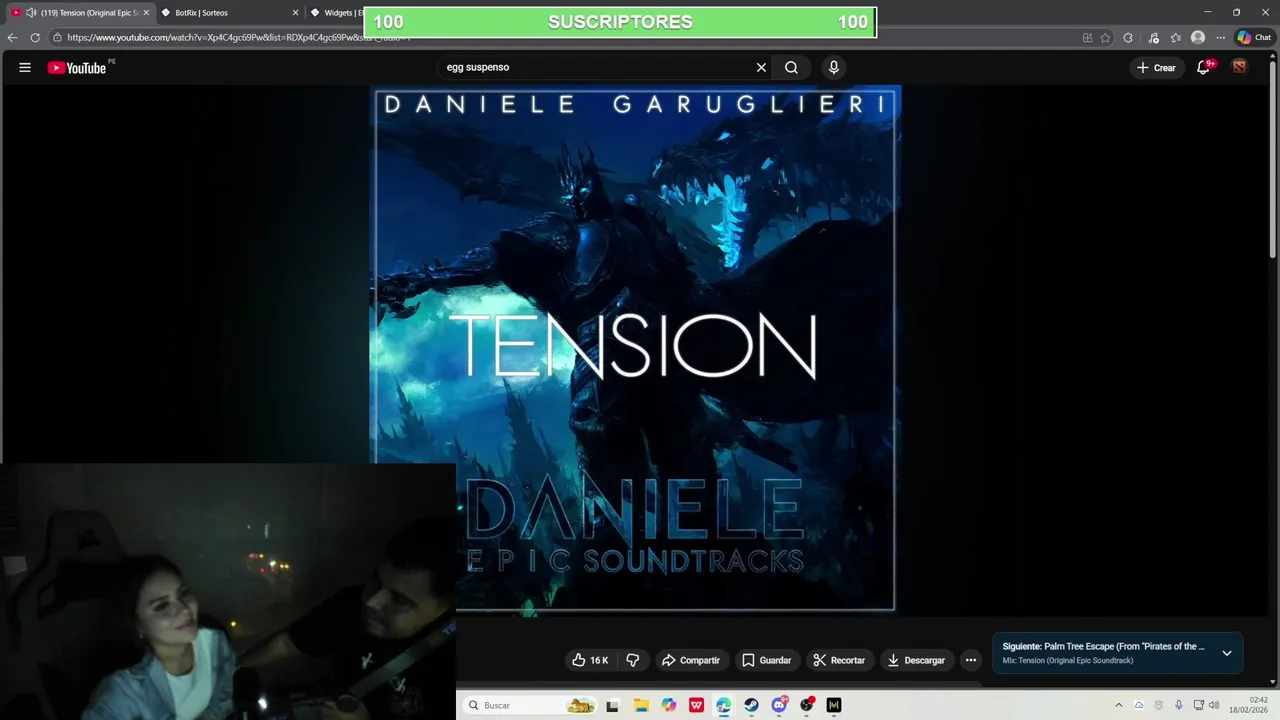Open the browser profile icon

(x=1198, y=37)
